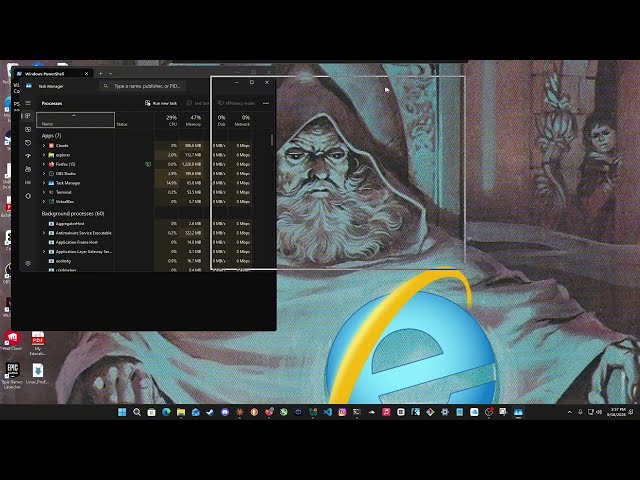Switch to Task Manager taskbar icon
The width and height of the screenshot is (640, 480).
(x=518, y=412)
